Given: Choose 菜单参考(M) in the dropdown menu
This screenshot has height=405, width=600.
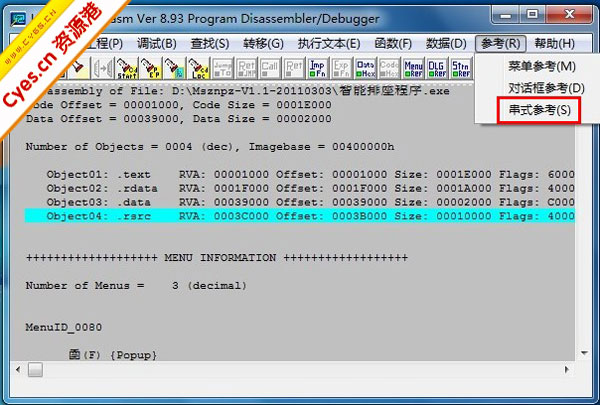Looking at the screenshot, I should (541, 66).
